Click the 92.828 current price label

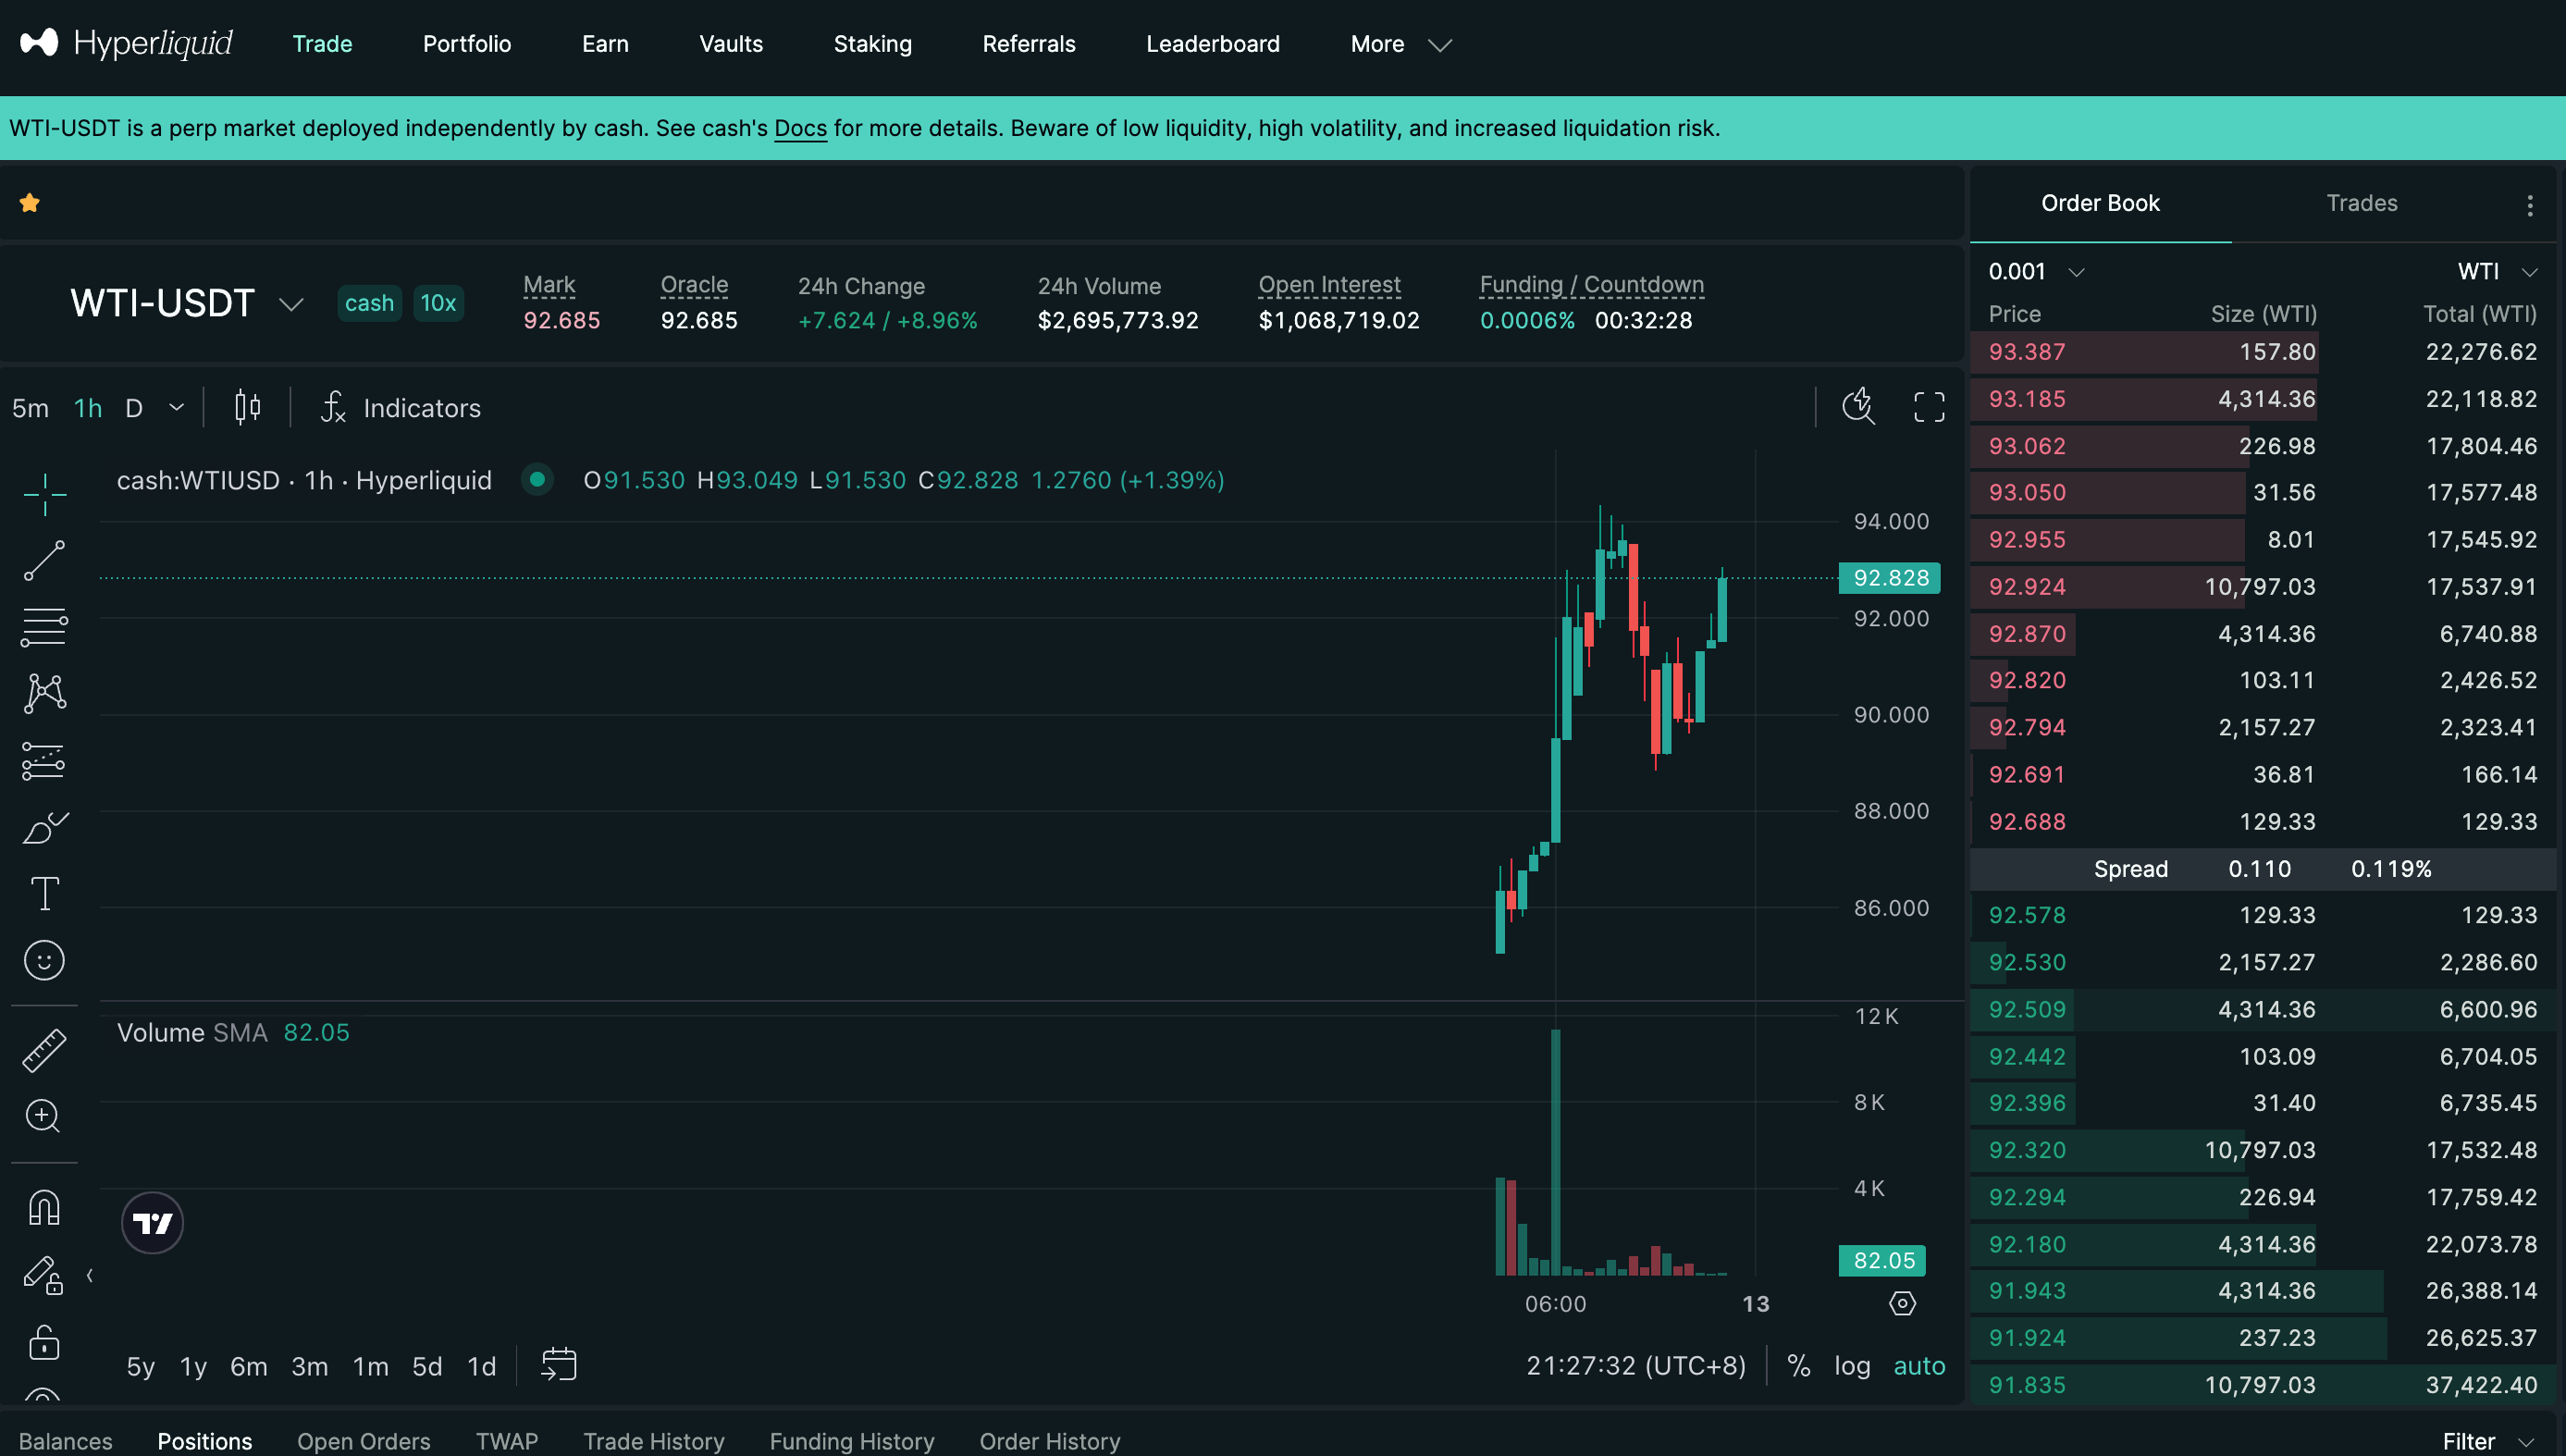click(1889, 578)
